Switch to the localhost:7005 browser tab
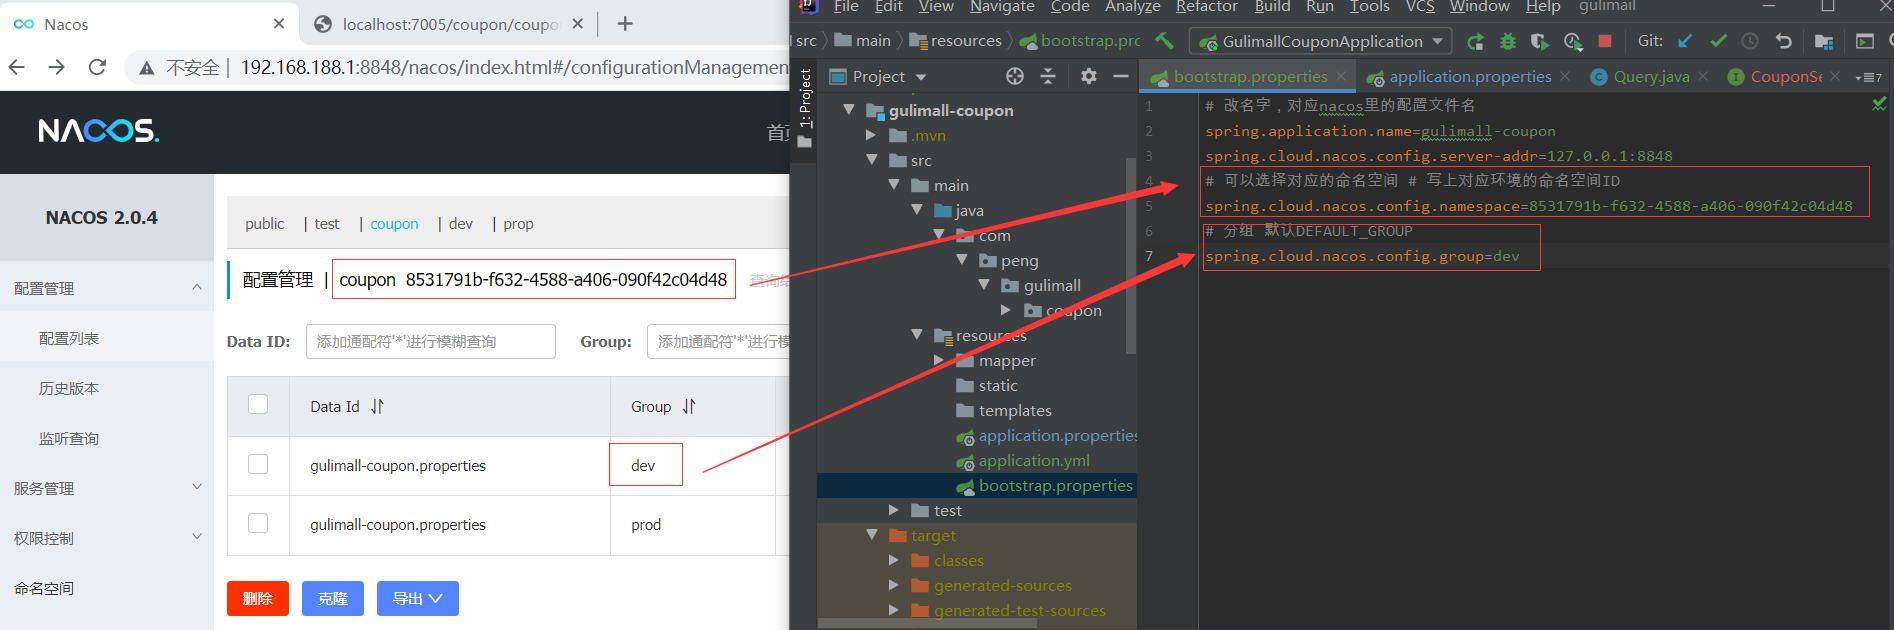The width and height of the screenshot is (1894, 630). [450, 24]
